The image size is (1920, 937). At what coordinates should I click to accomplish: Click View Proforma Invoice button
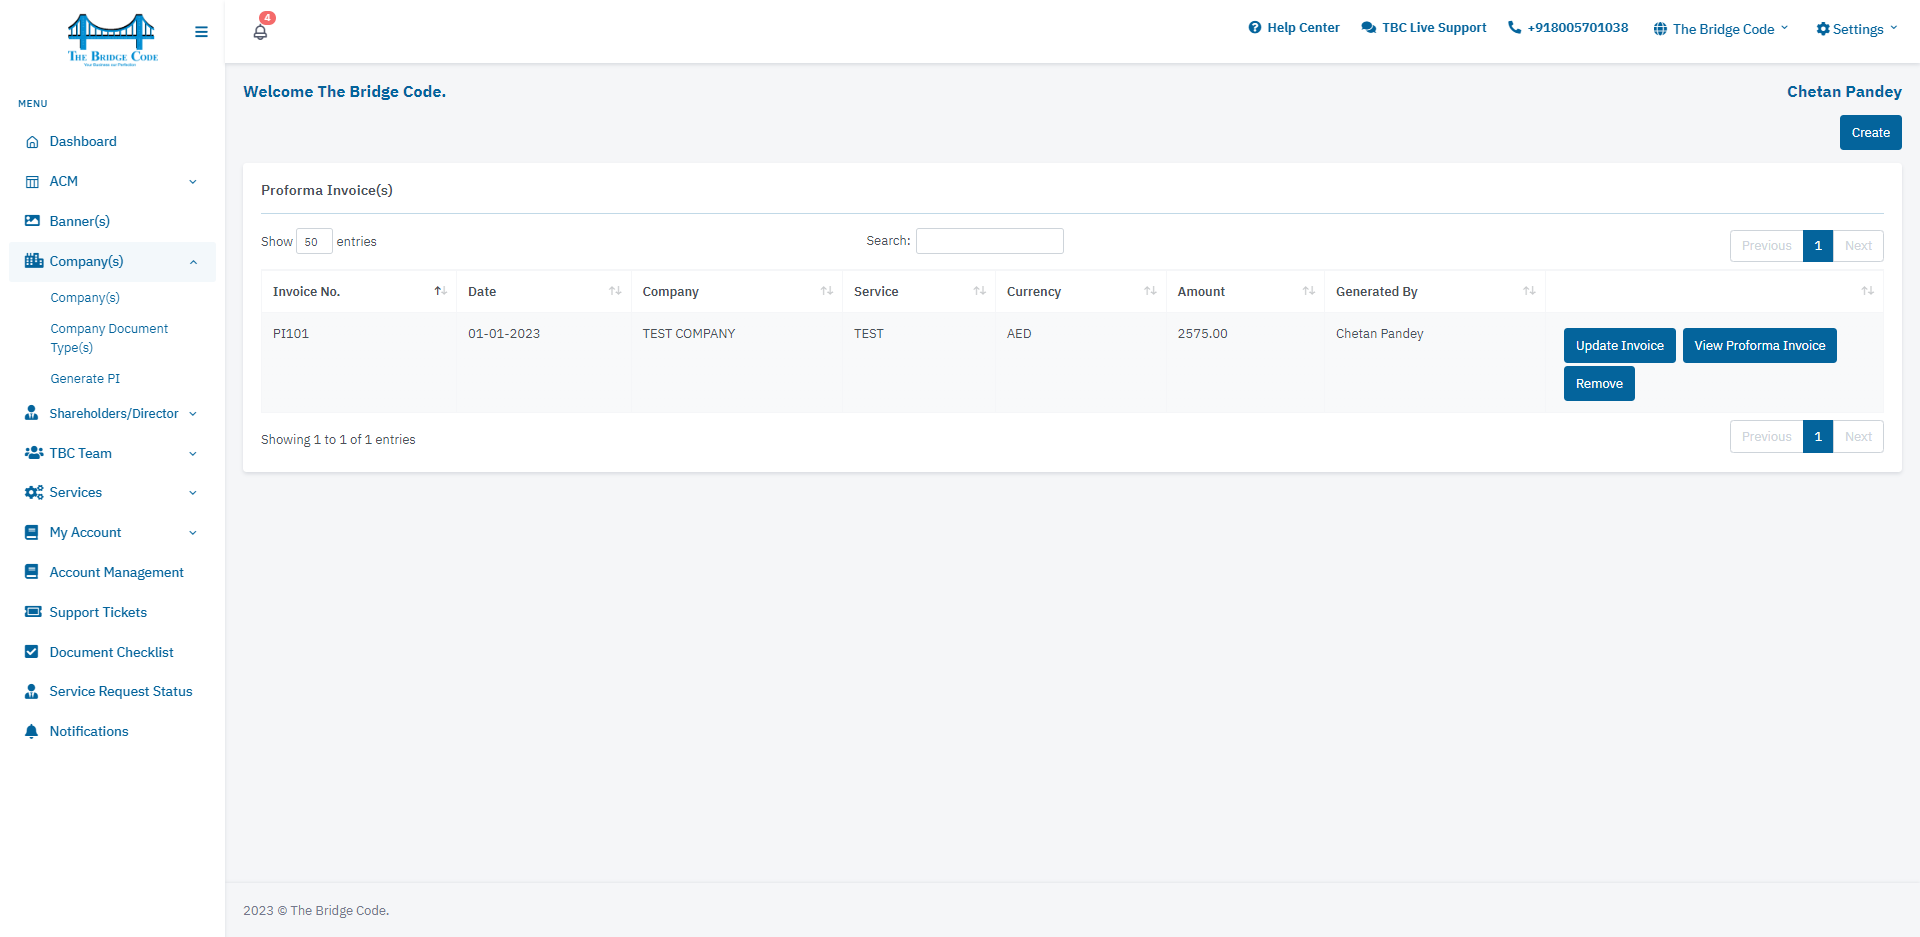coord(1759,346)
